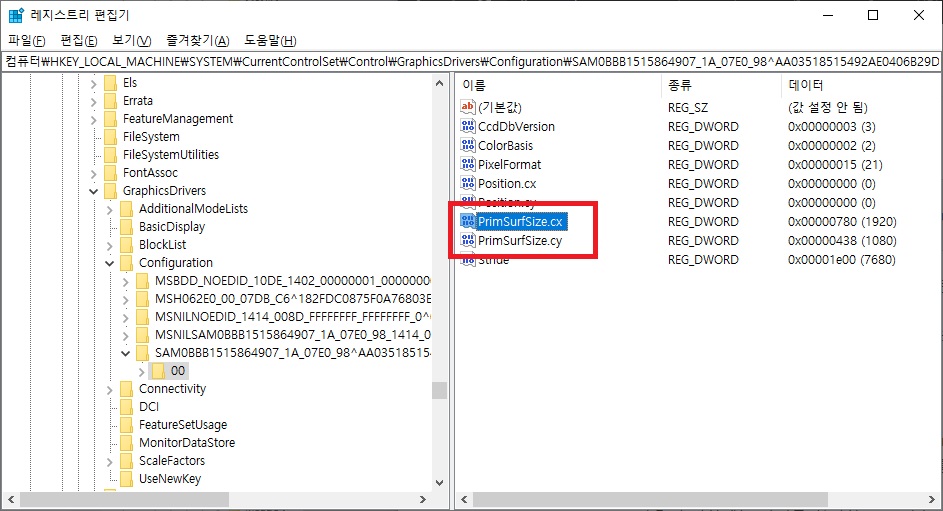Collapse the SAM0BBB1515864907 key node
Image resolution: width=943 pixels, height=511 pixels.
point(125,353)
